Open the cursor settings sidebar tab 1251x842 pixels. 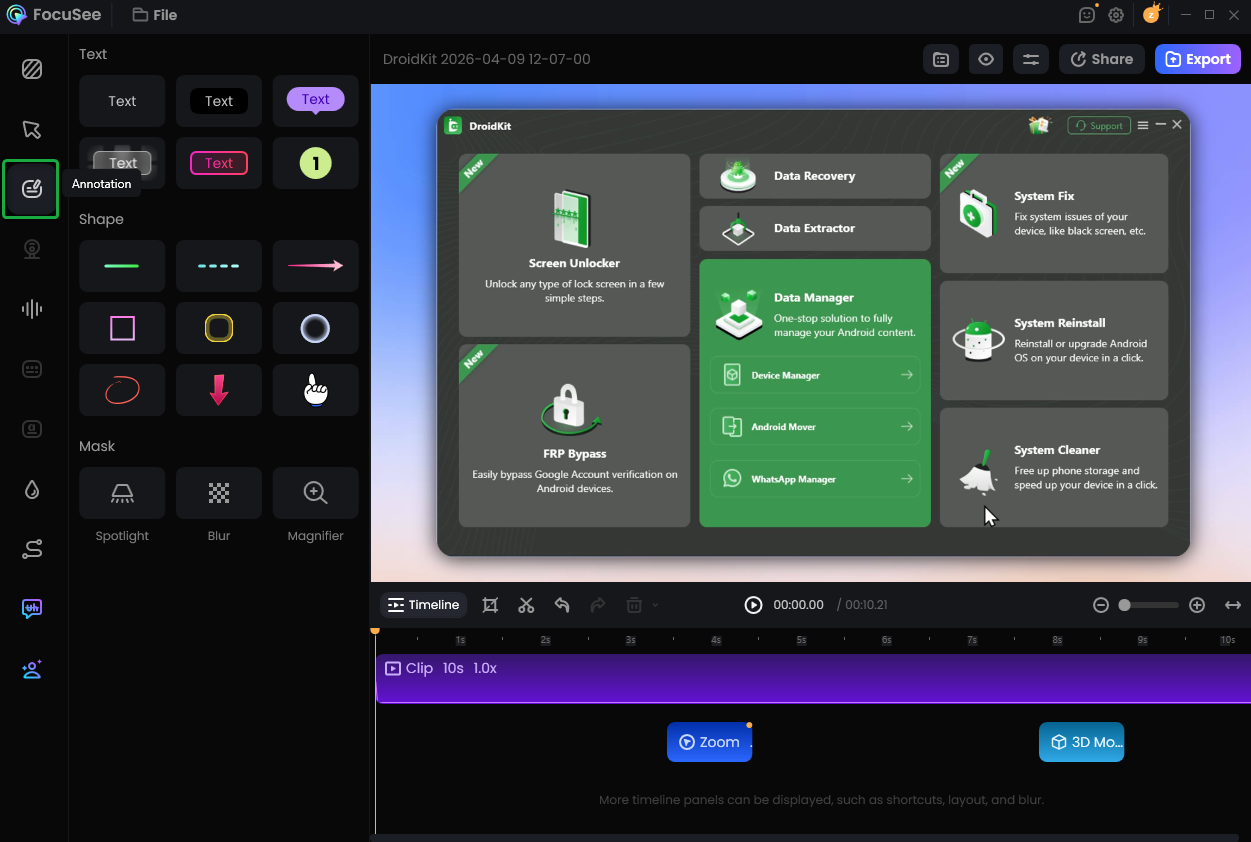coord(32,129)
